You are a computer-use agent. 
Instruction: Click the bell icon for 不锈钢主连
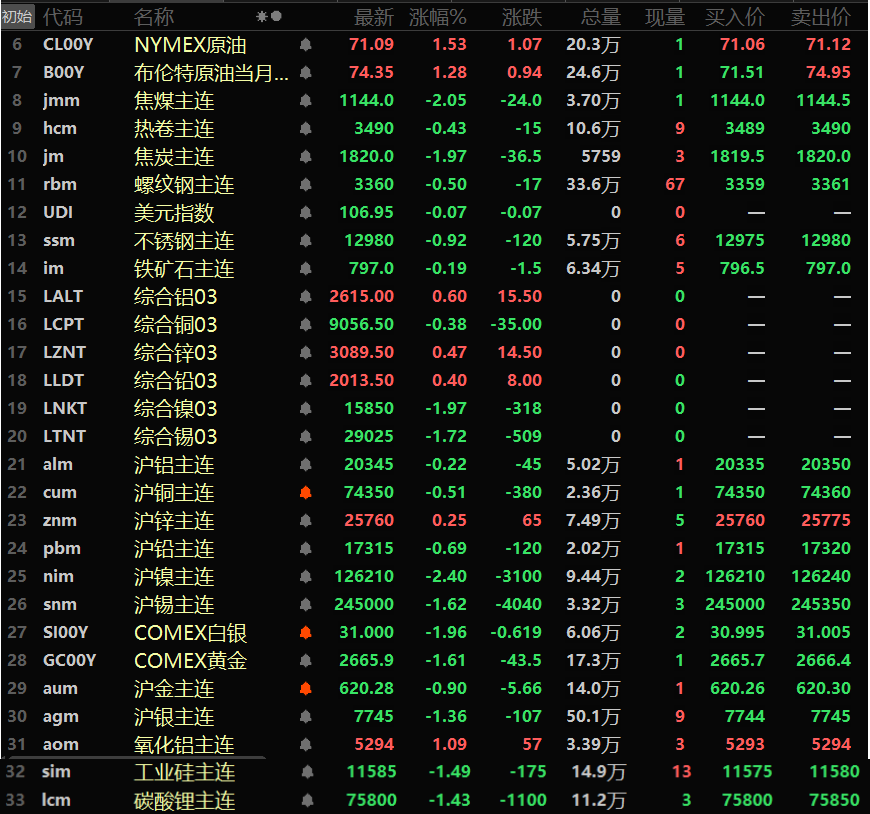click(x=305, y=241)
